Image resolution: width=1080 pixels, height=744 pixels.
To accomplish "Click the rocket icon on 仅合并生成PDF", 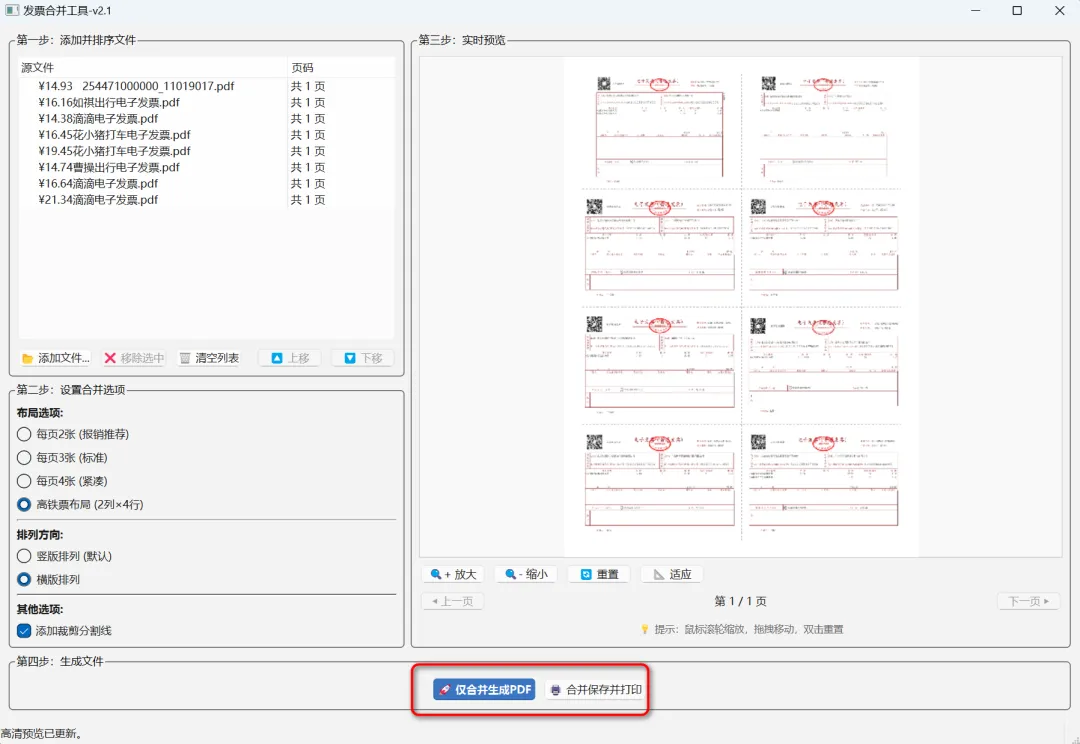I will 445,690.
